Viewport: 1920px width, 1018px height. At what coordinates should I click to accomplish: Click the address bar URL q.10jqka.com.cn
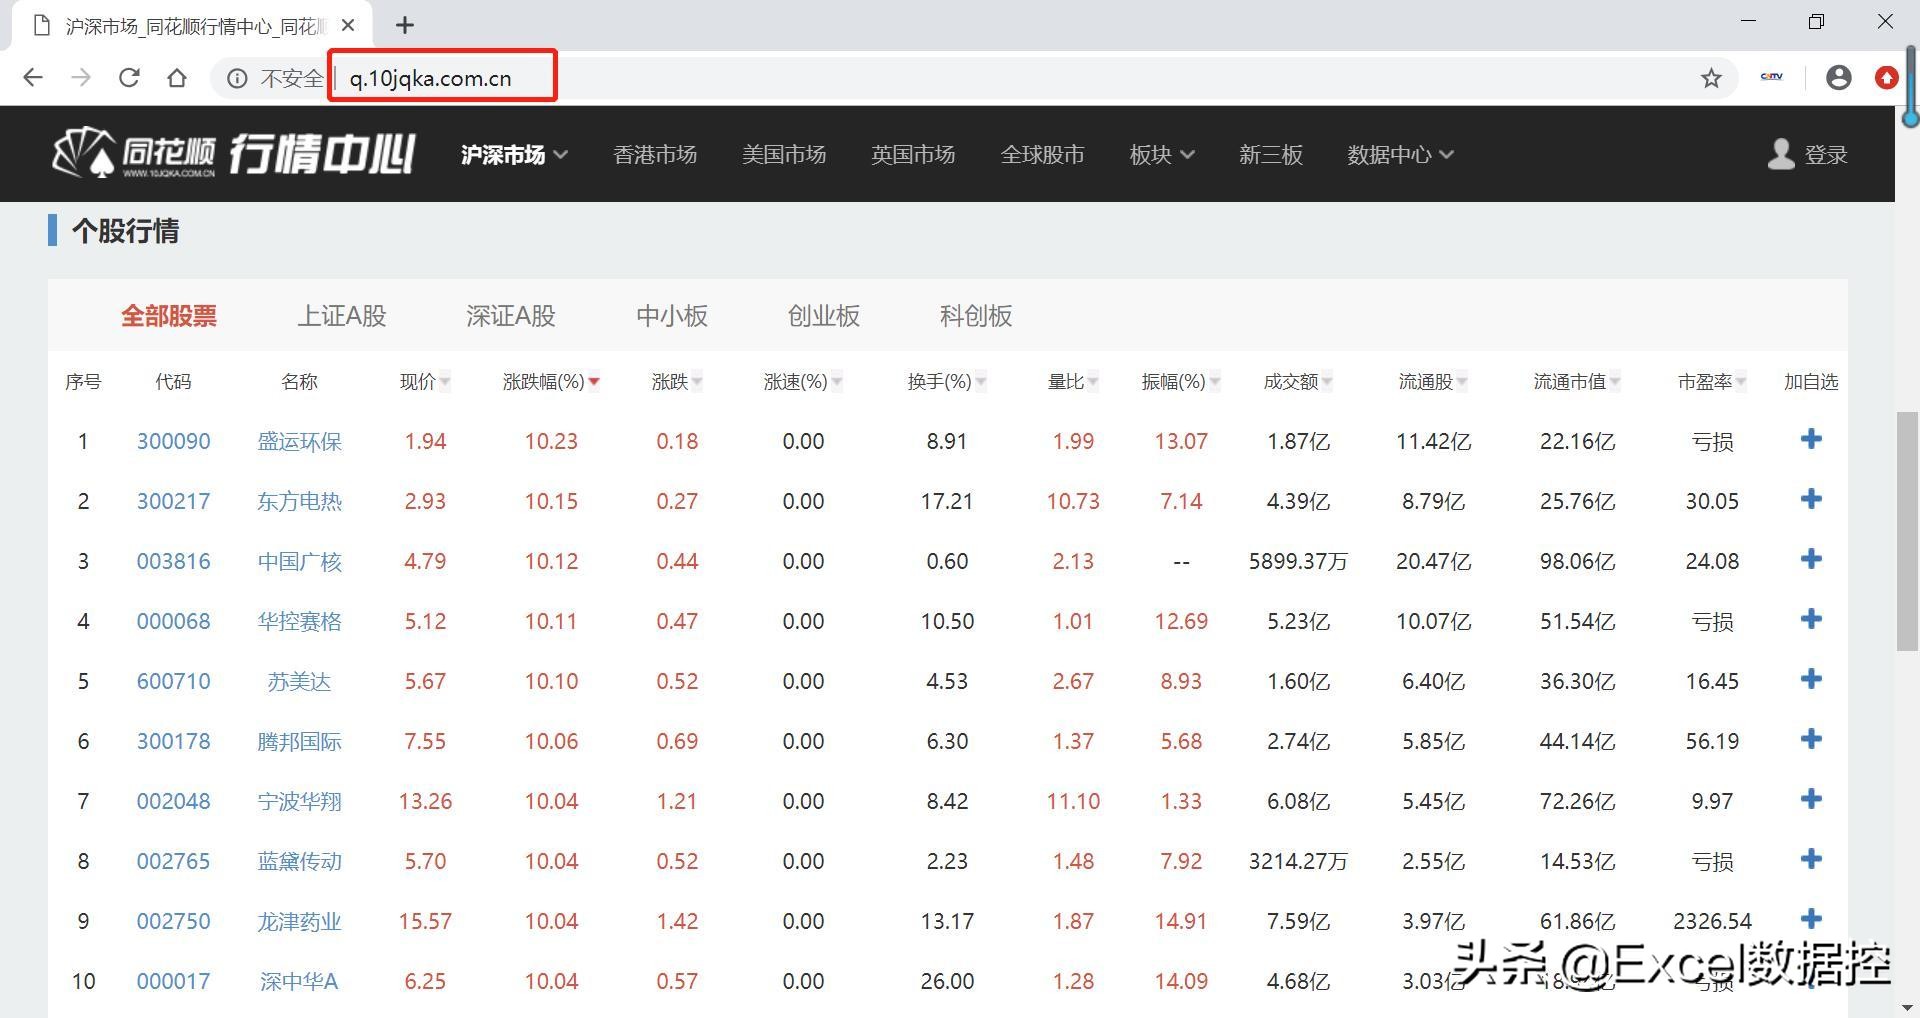point(430,78)
